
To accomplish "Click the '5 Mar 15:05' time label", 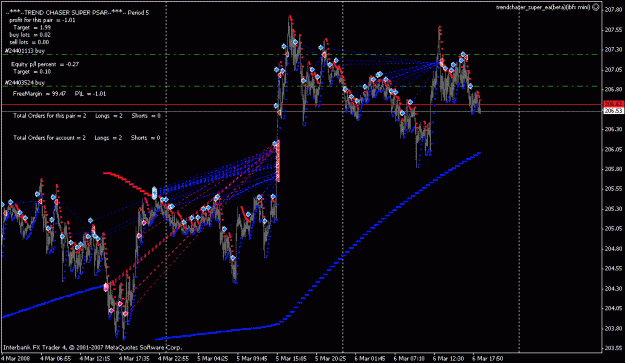I will [291, 358].
